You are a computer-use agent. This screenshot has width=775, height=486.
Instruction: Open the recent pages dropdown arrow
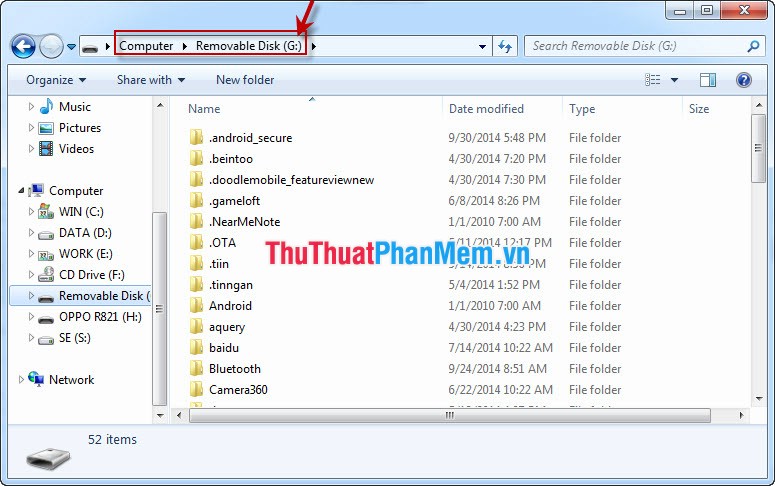72,47
